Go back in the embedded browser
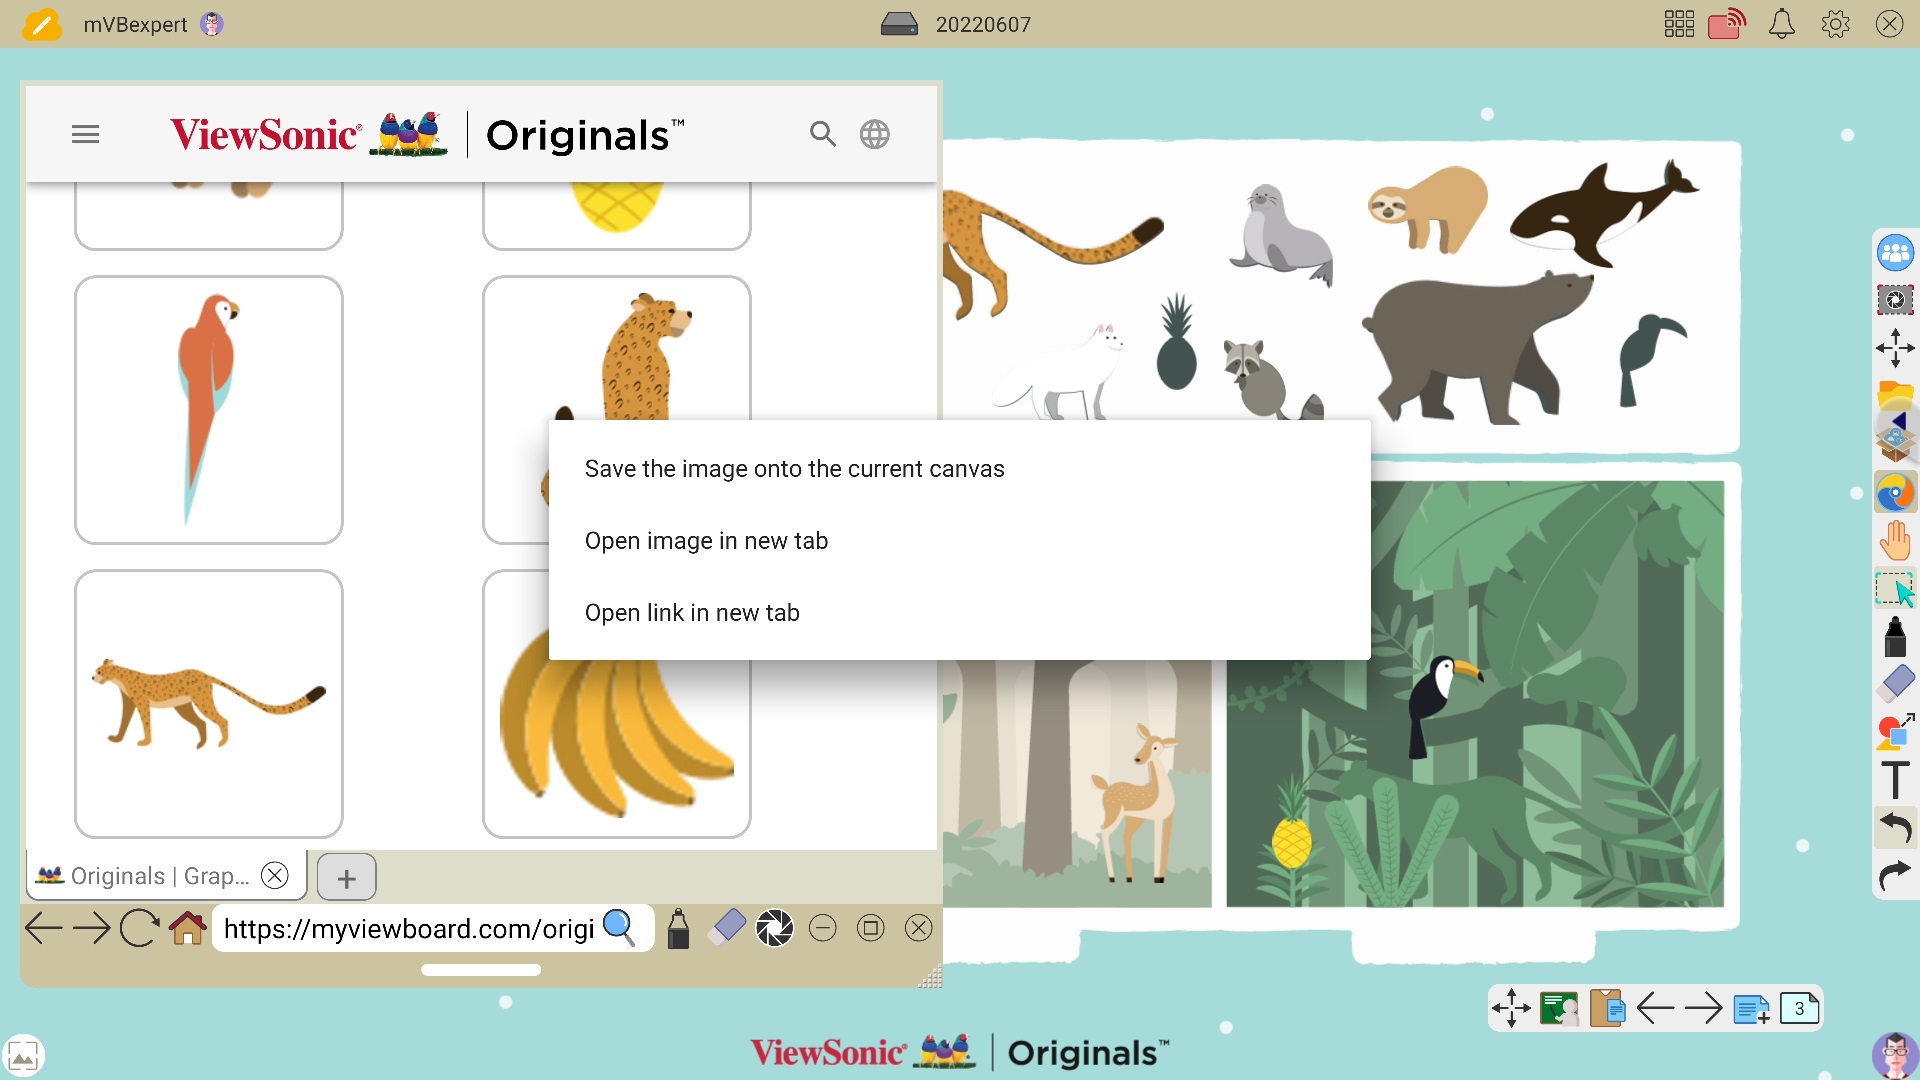 pyautogui.click(x=43, y=928)
